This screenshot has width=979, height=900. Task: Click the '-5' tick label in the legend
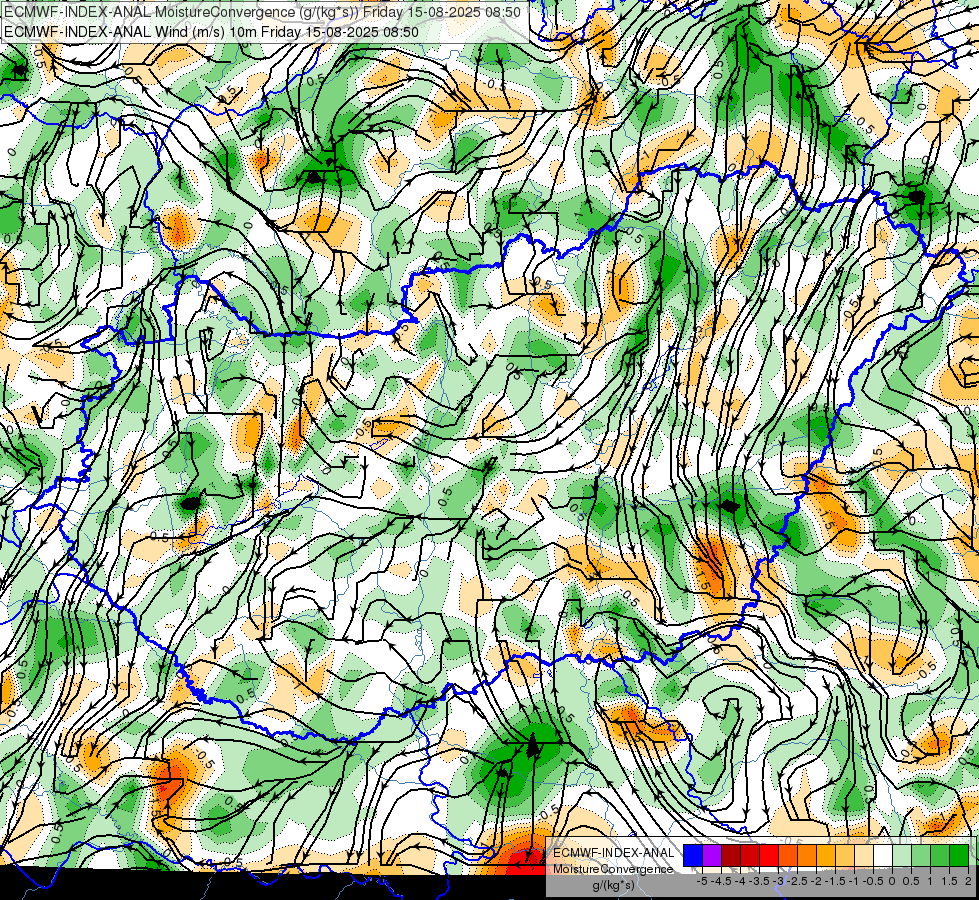pyautogui.click(x=702, y=881)
